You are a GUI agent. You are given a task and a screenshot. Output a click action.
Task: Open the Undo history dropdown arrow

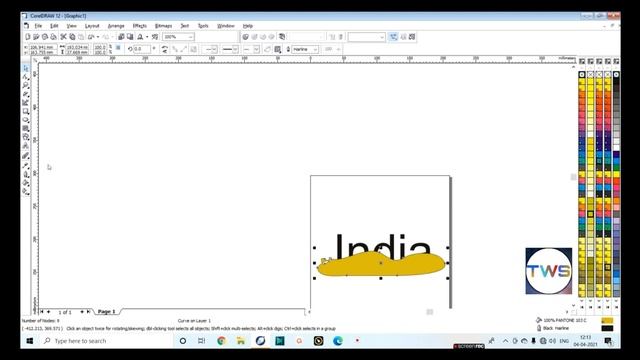point(98,37)
